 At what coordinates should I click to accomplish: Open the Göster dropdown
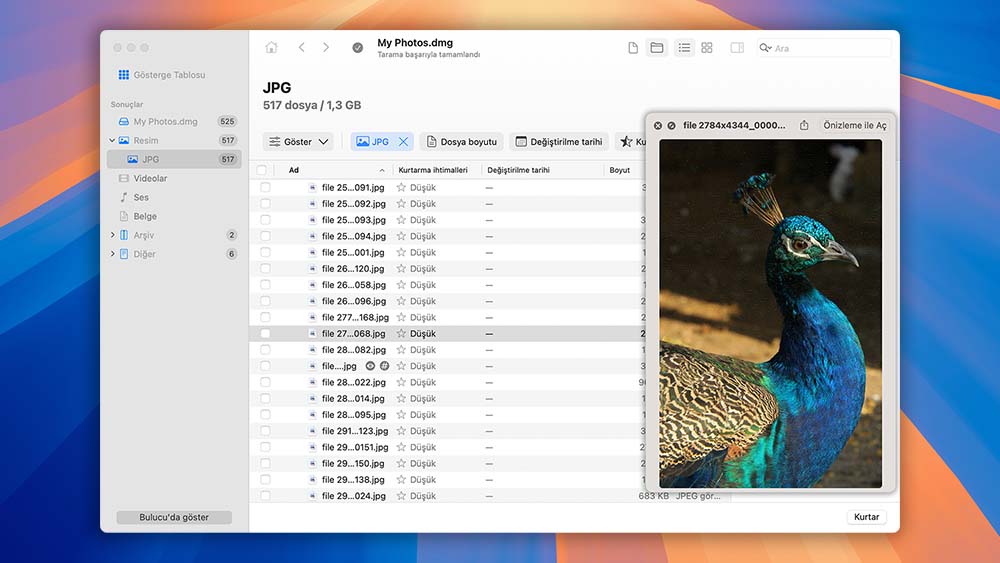coord(298,142)
